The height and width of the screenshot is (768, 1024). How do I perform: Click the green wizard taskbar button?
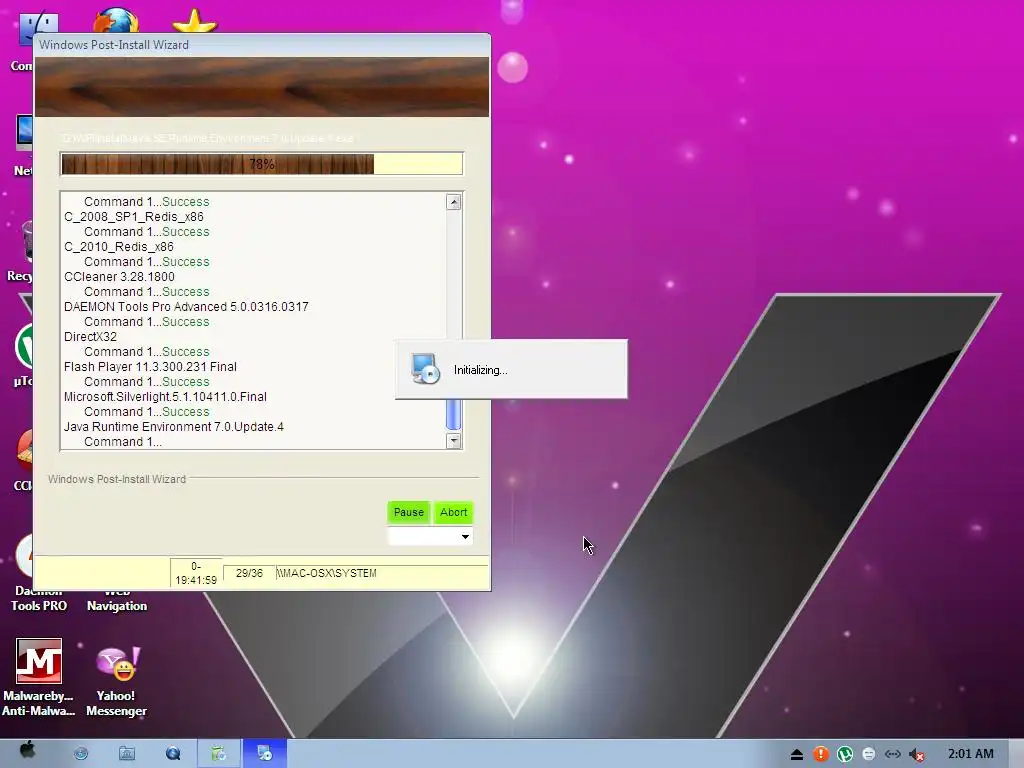(219, 754)
